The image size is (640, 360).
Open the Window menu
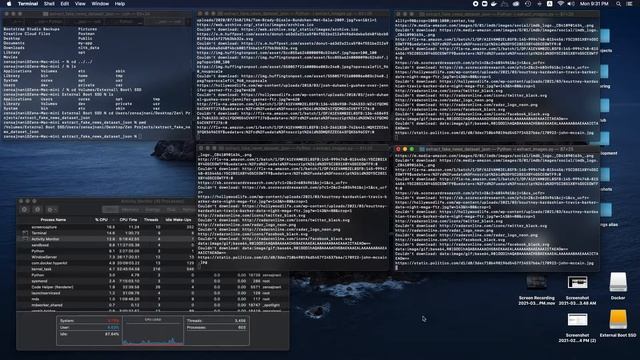pyautogui.click(x=100, y=4)
